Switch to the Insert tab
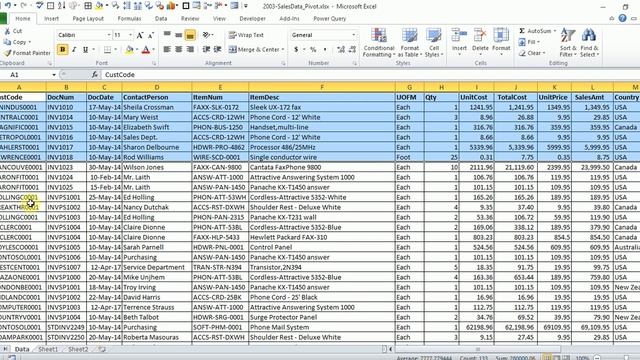The width and height of the screenshot is (640, 360). click(51, 19)
